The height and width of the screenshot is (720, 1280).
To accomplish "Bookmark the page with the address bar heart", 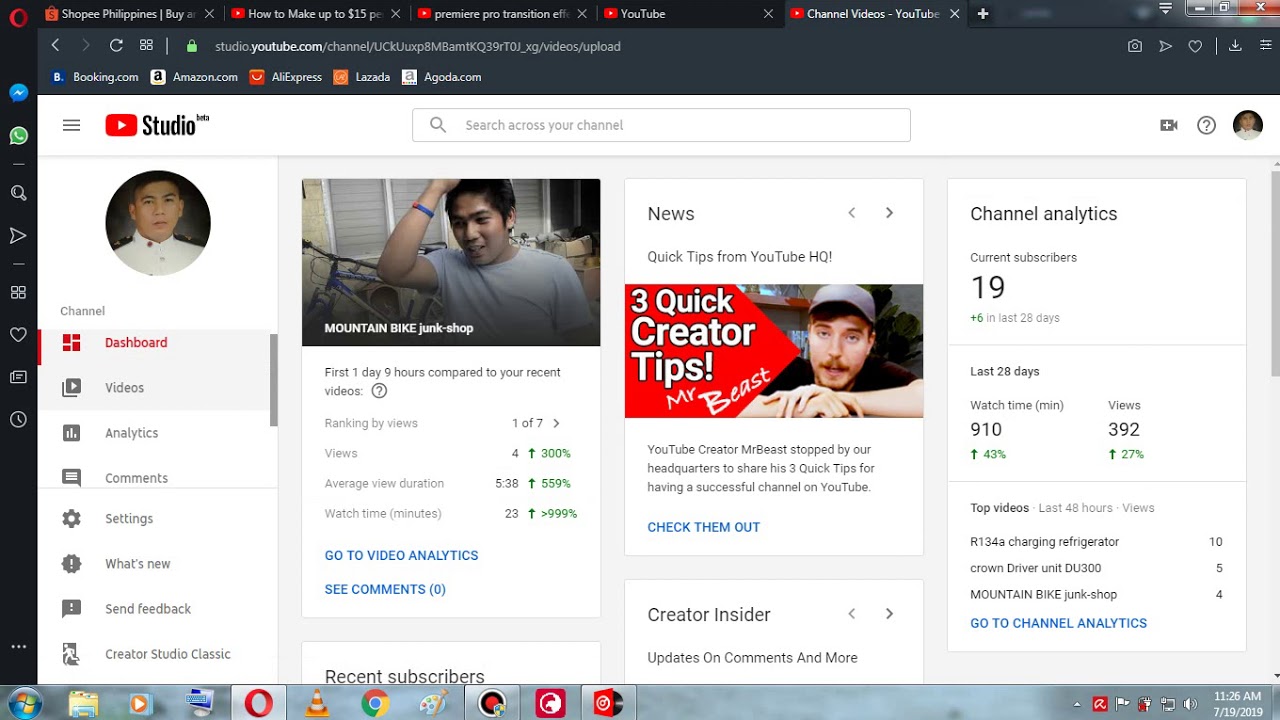I will [x=1195, y=46].
